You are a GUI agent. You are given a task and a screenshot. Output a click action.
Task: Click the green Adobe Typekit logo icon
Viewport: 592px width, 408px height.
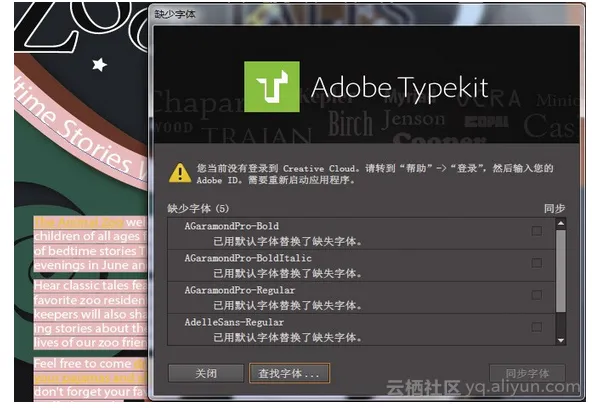click(272, 87)
